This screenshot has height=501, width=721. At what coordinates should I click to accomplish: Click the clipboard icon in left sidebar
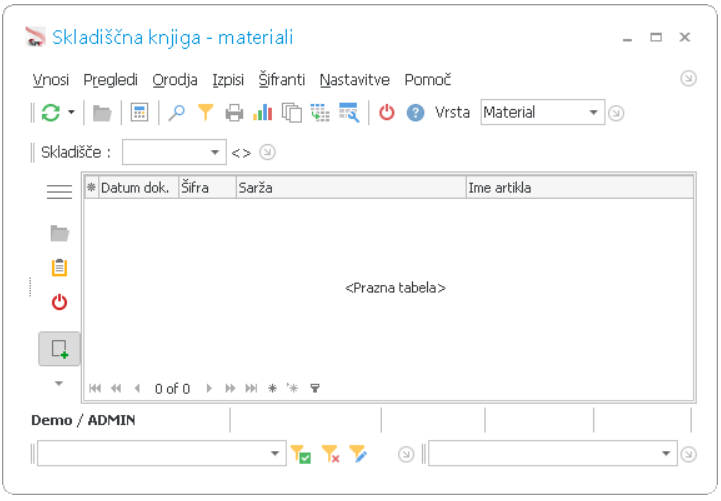[59, 268]
